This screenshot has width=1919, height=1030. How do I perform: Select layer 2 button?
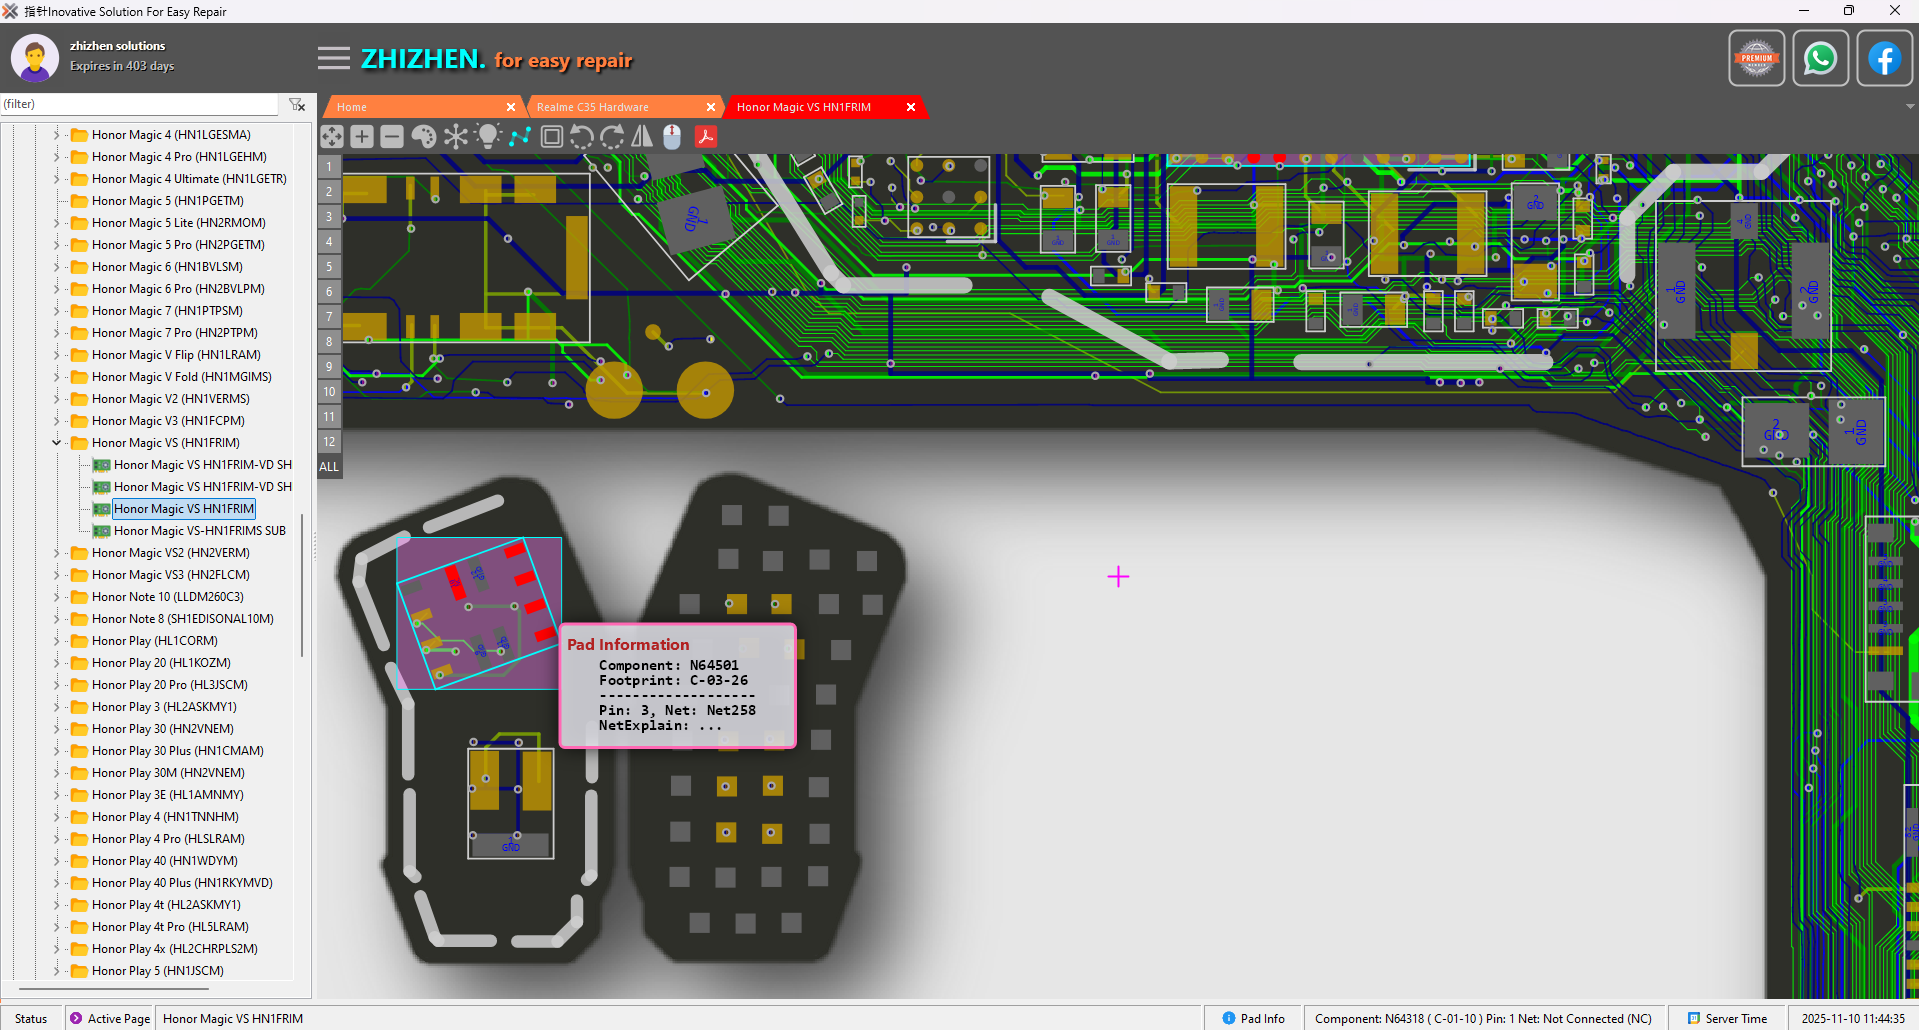(x=329, y=192)
